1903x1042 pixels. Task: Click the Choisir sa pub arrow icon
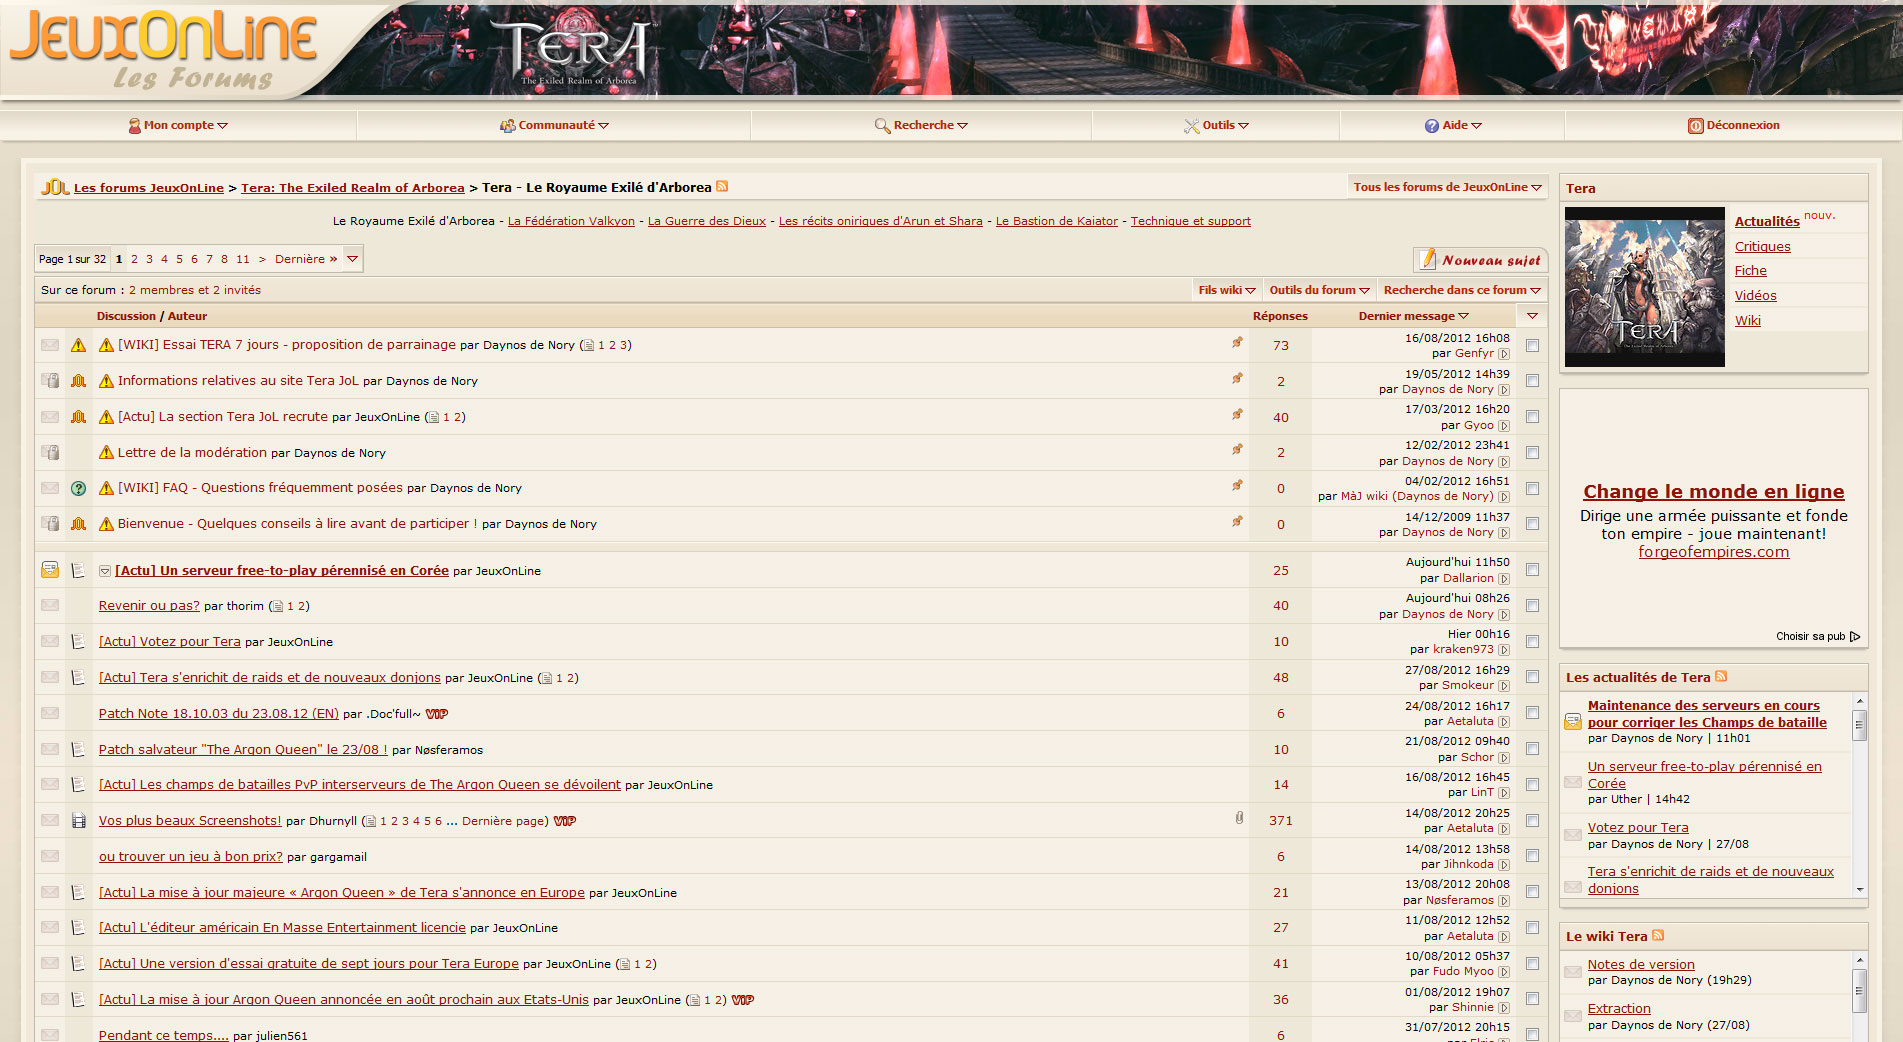(1855, 636)
